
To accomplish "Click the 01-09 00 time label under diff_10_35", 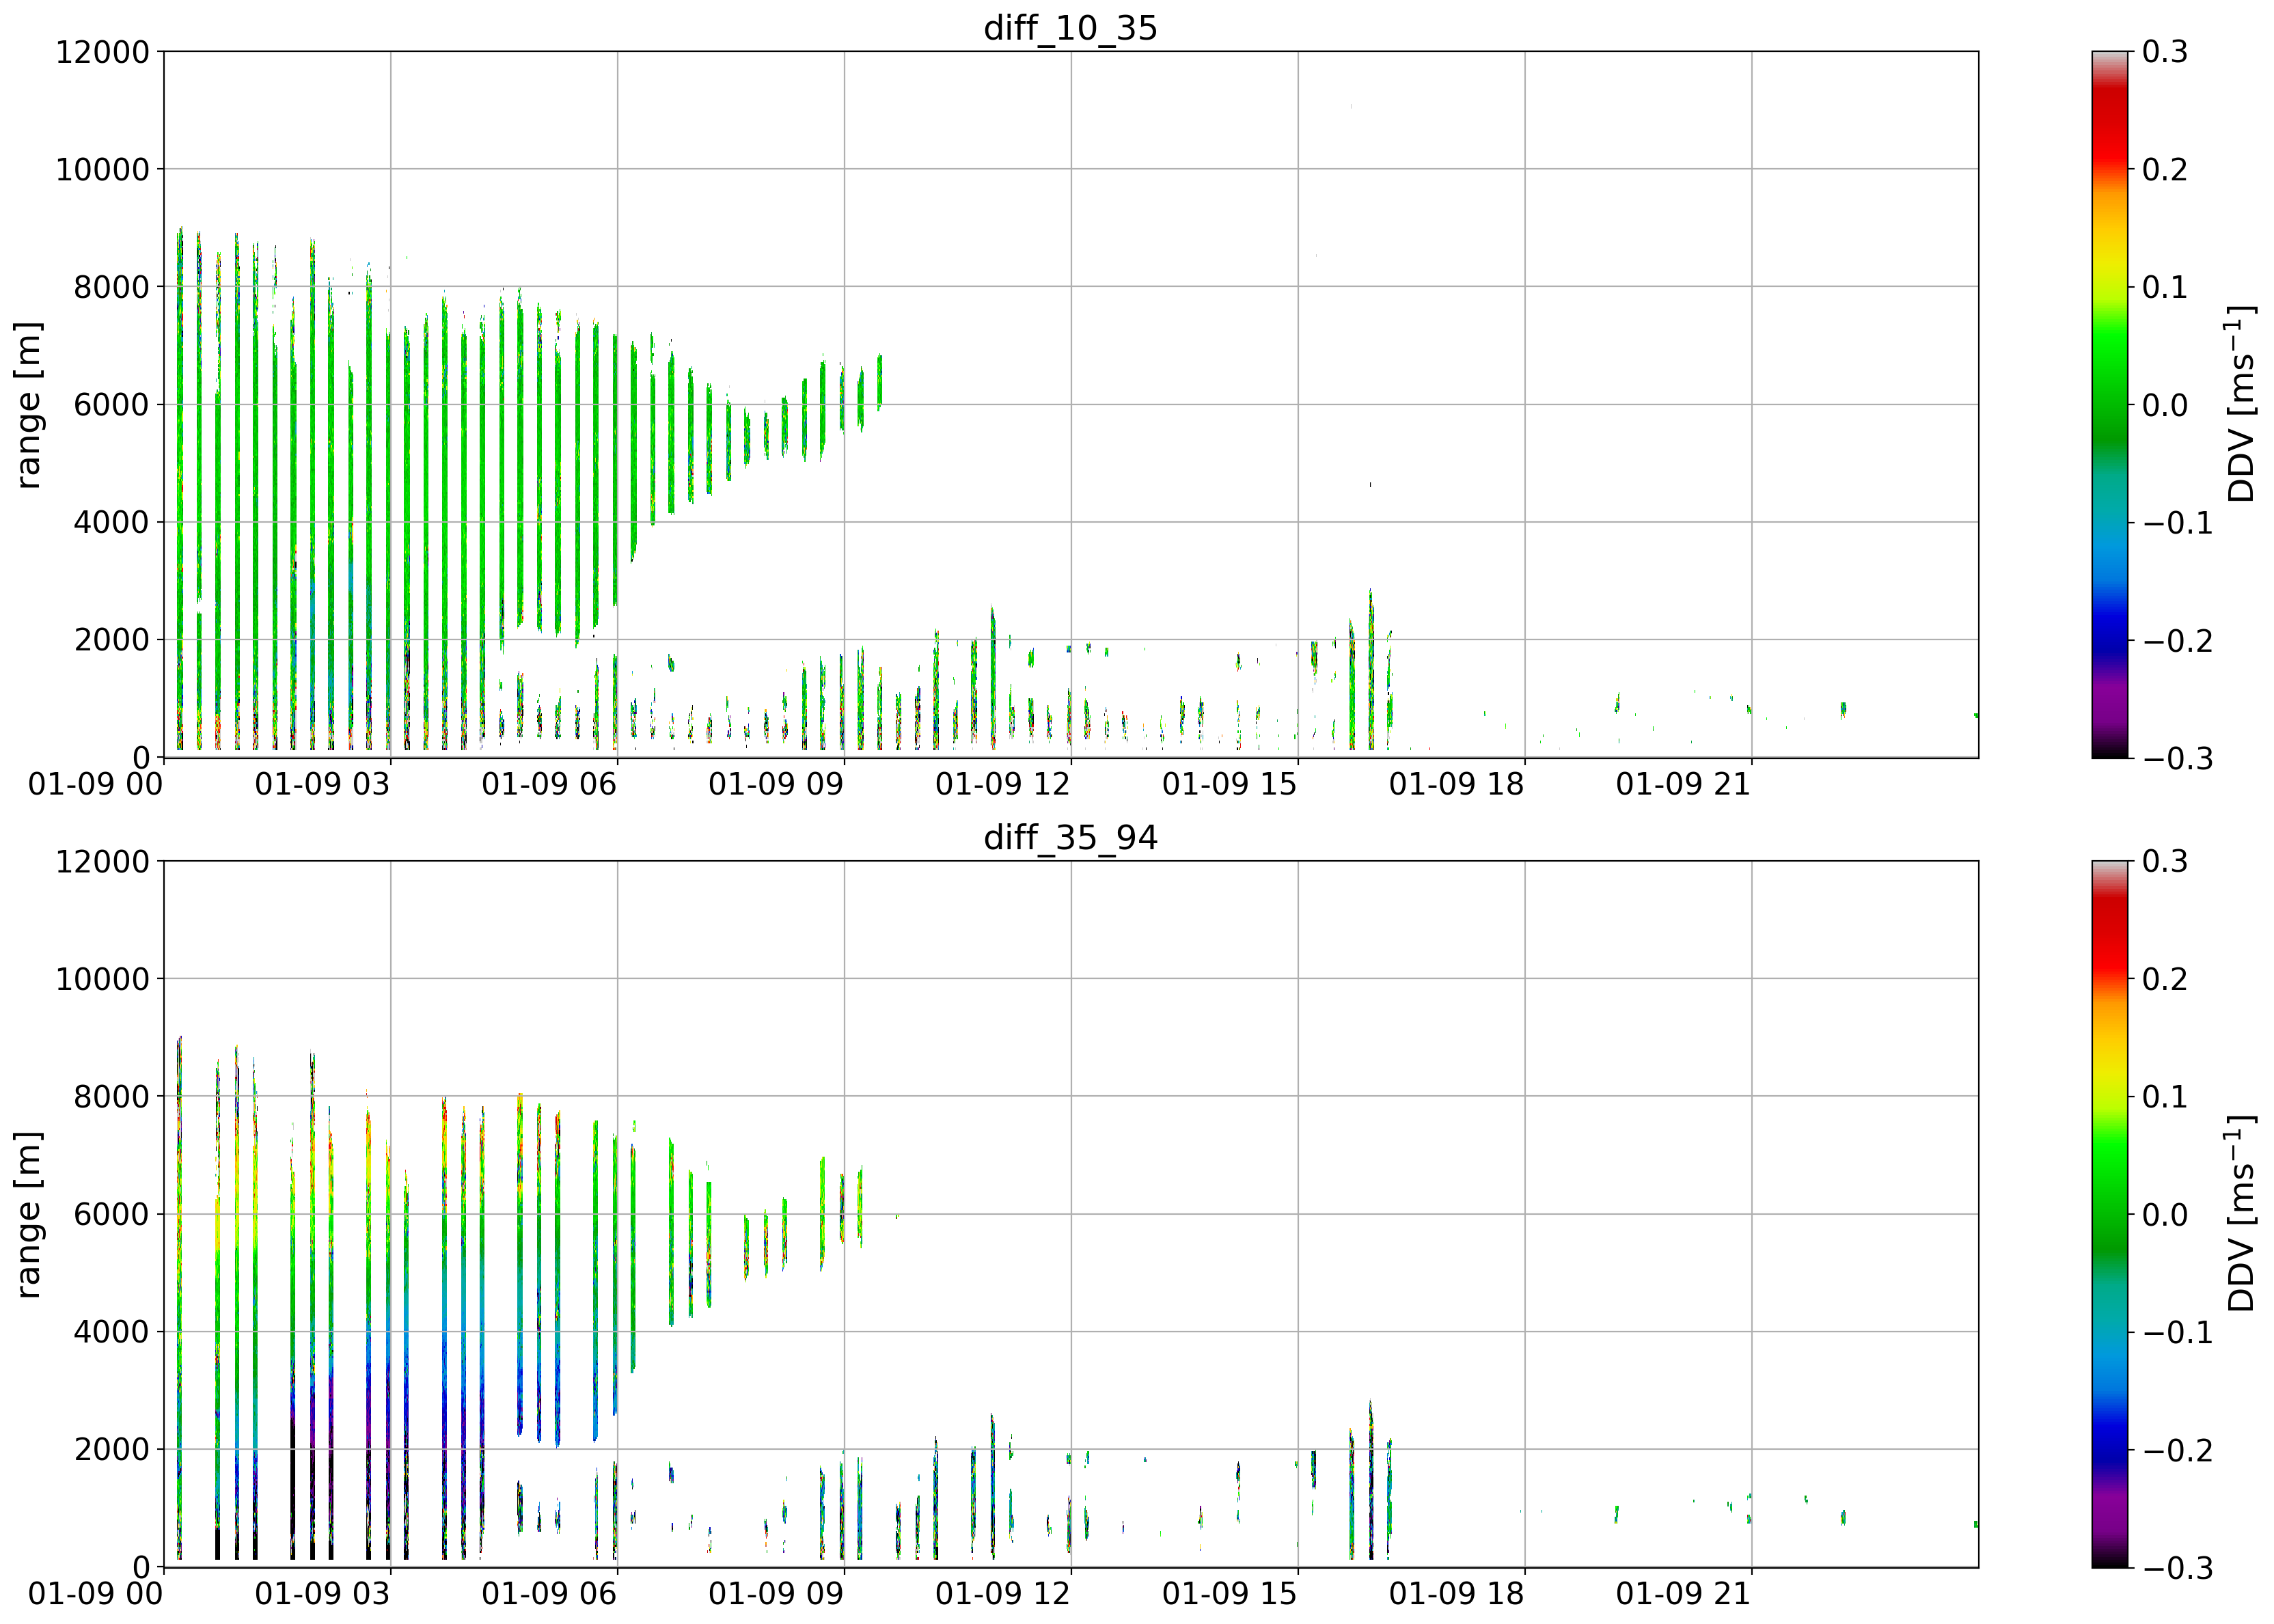I will point(95,784).
